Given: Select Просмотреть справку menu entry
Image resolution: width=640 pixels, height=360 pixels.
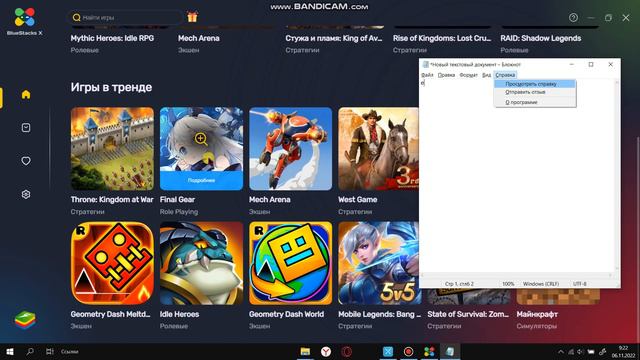Looking at the screenshot, I should click(535, 84).
